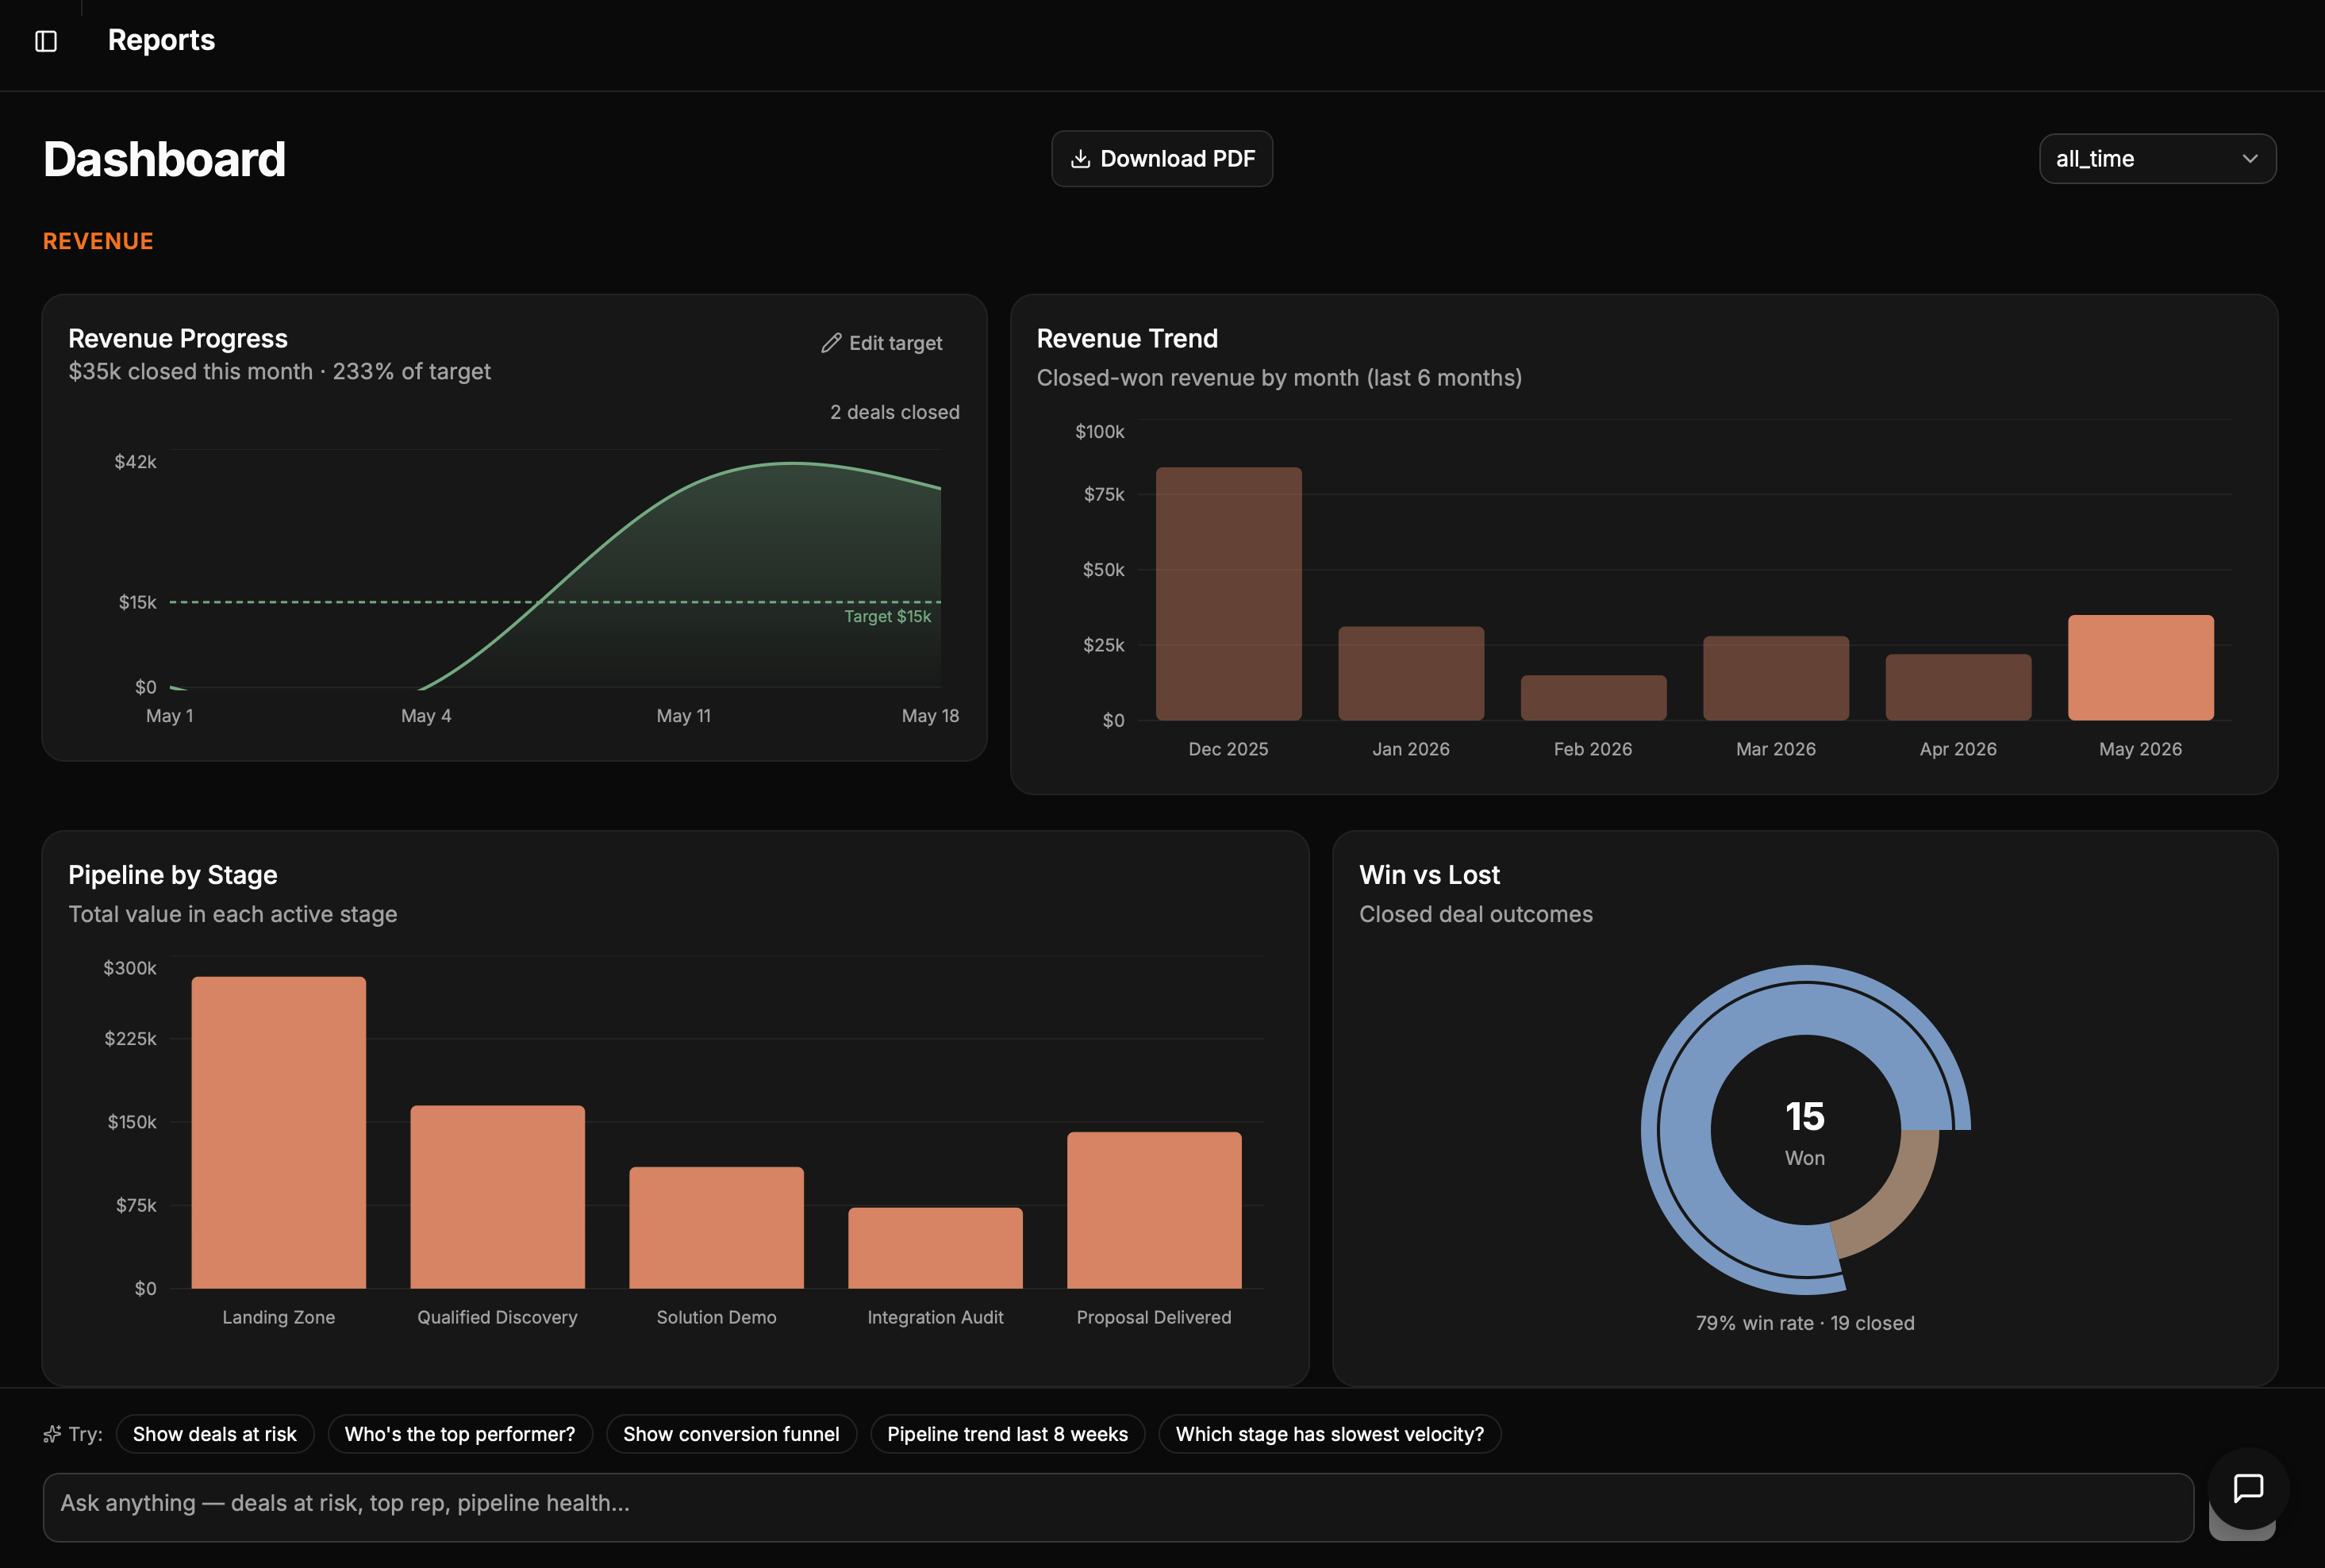
Task: Toggle the sidebar panel icon
Action: [46, 41]
